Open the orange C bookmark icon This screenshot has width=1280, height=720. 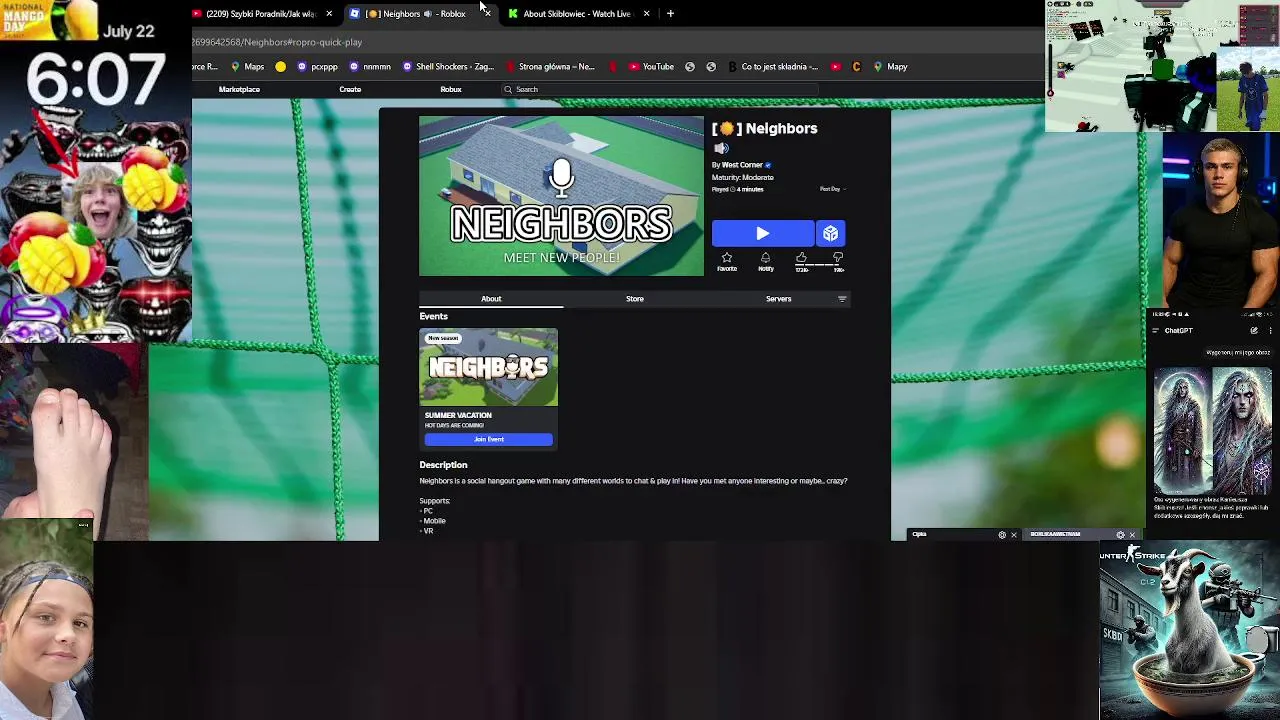point(856,67)
